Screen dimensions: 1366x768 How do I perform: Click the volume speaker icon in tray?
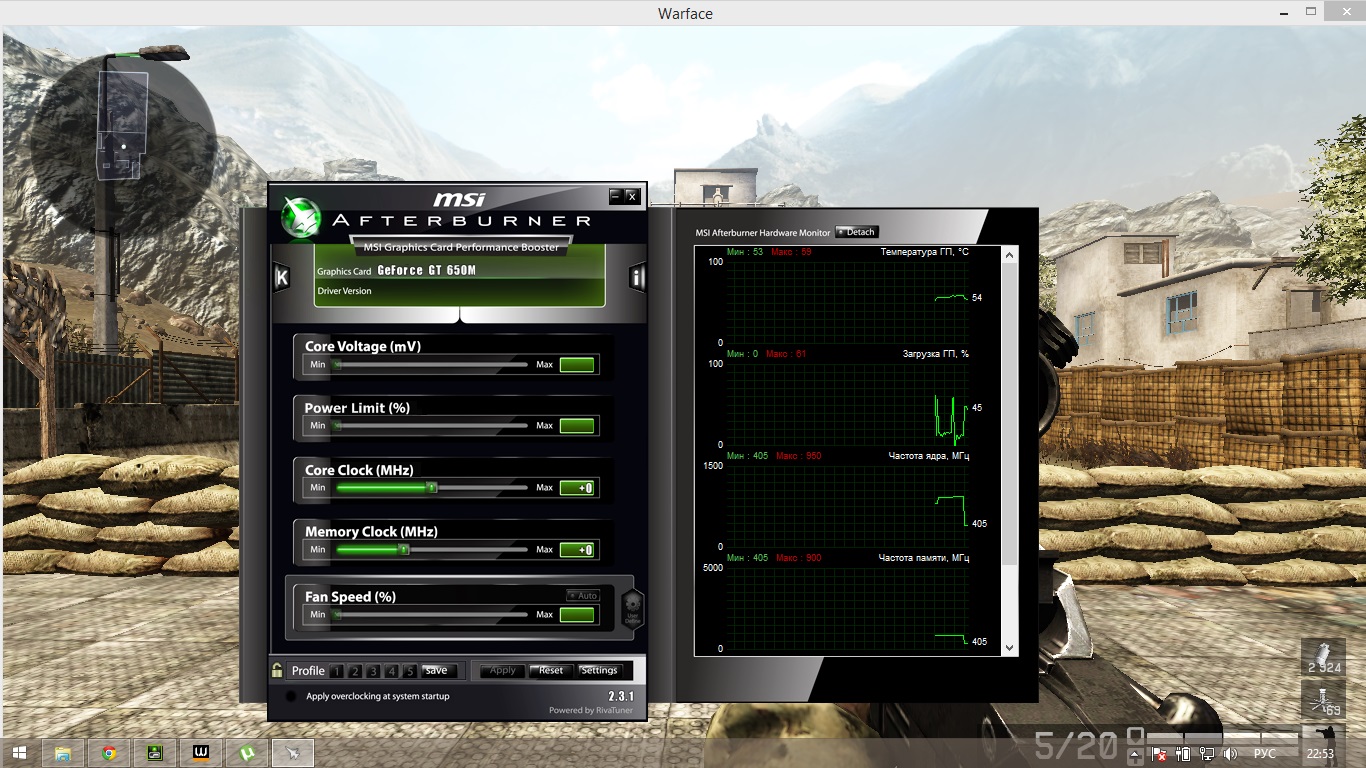(1230, 754)
